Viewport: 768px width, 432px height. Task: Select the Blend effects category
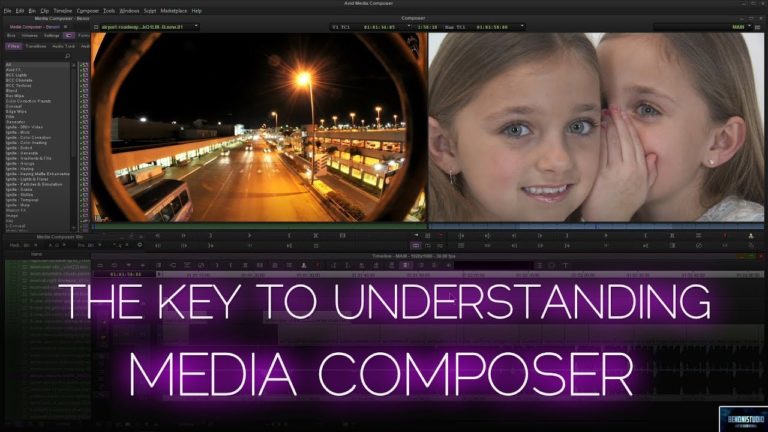37,91
